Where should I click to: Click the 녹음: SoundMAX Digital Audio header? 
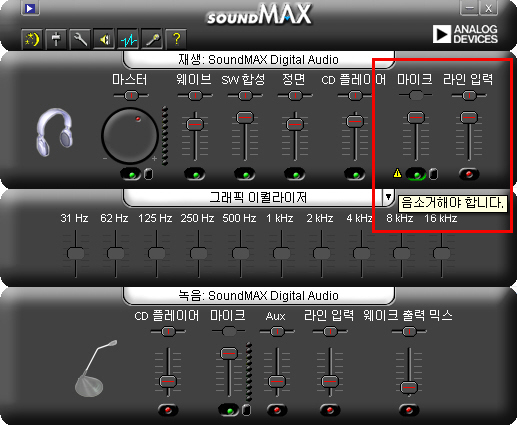click(259, 296)
